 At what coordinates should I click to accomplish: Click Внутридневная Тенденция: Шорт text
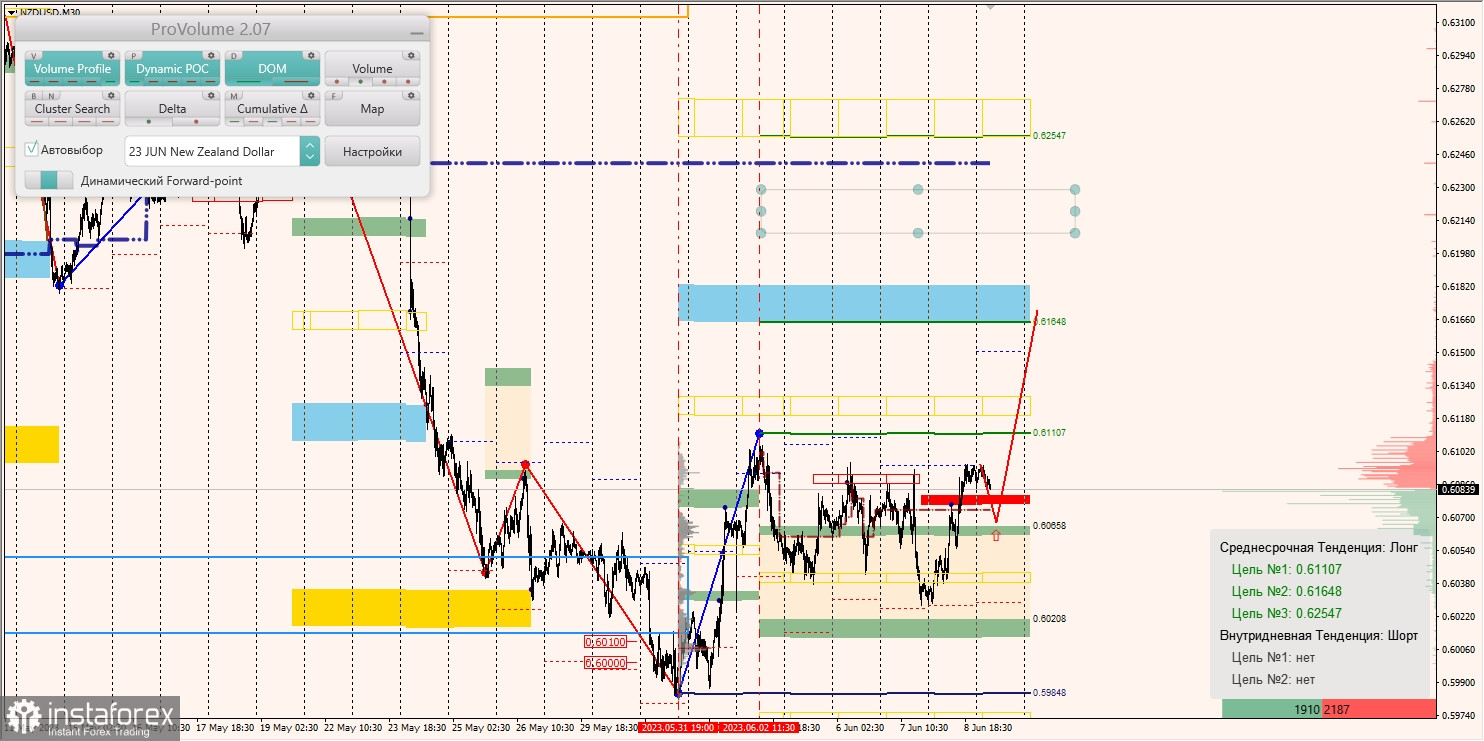pyautogui.click(x=1319, y=635)
